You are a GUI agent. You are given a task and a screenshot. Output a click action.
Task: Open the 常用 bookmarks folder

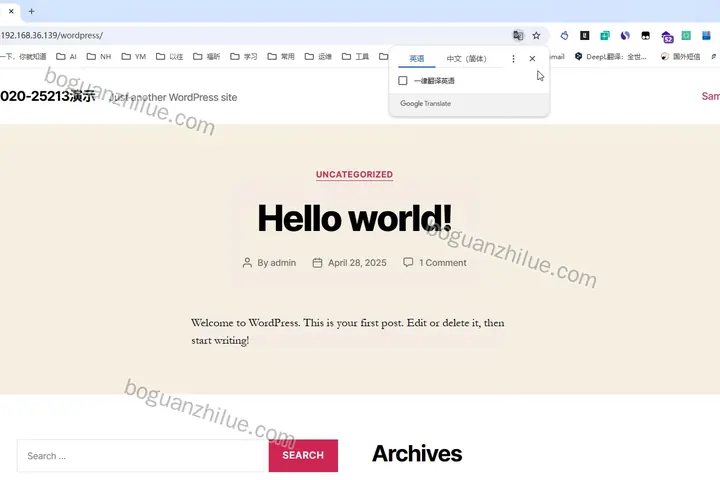tap(281, 56)
